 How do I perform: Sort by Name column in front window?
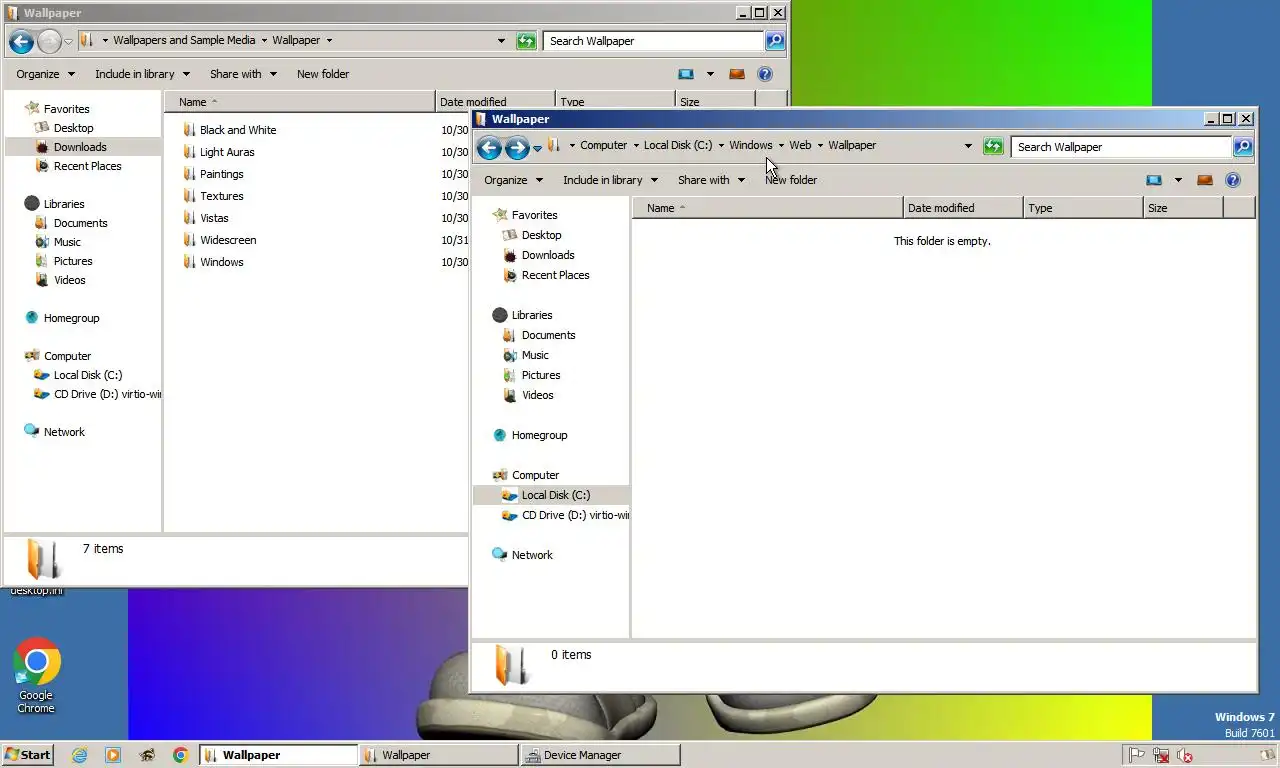pos(767,208)
